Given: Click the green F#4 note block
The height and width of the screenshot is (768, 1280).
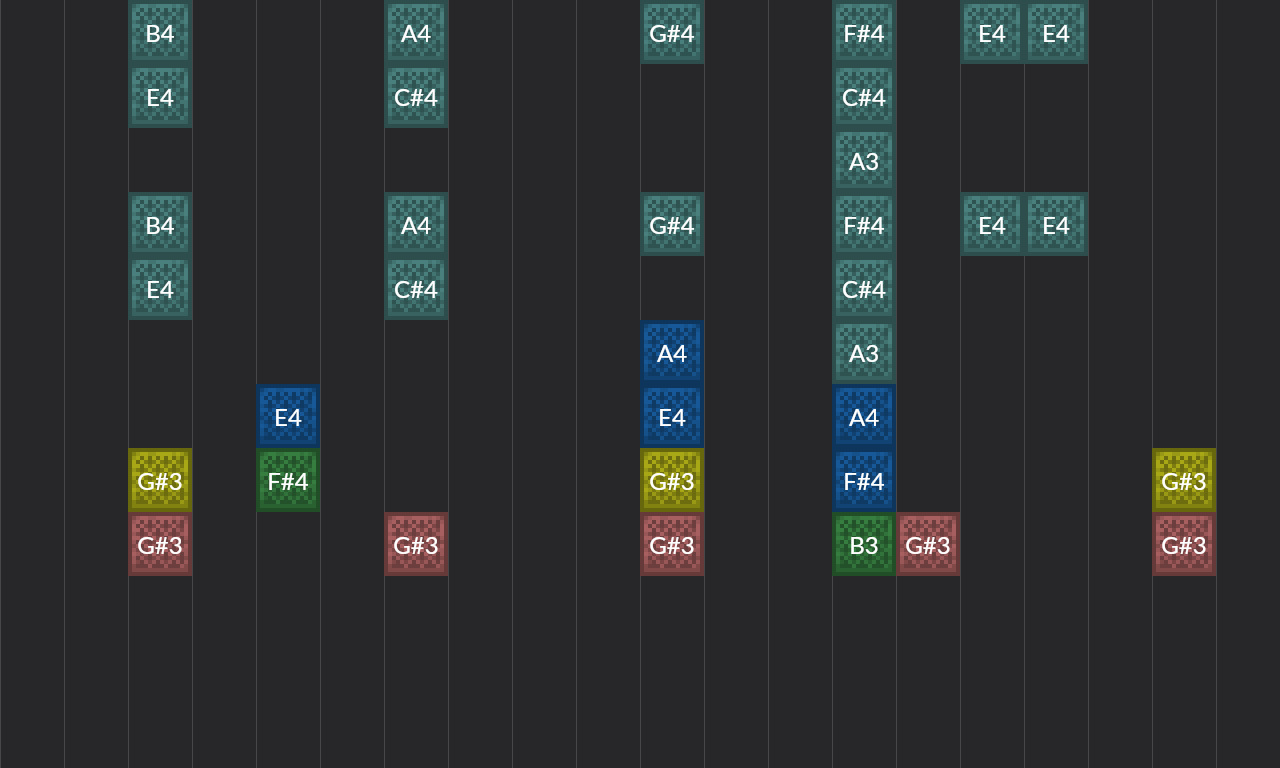Looking at the screenshot, I should click(x=288, y=481).
